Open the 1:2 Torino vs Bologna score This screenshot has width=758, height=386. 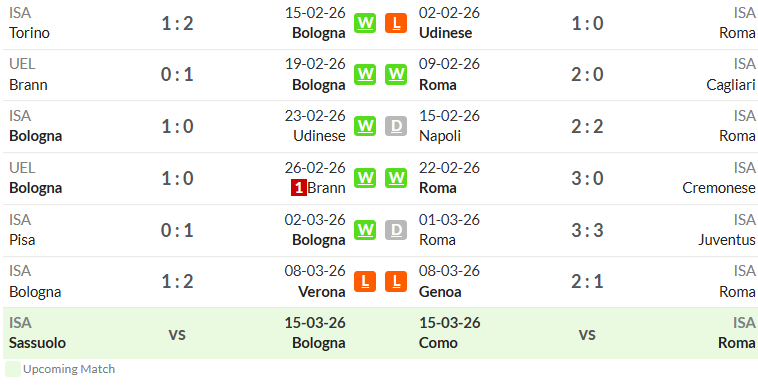177,23
